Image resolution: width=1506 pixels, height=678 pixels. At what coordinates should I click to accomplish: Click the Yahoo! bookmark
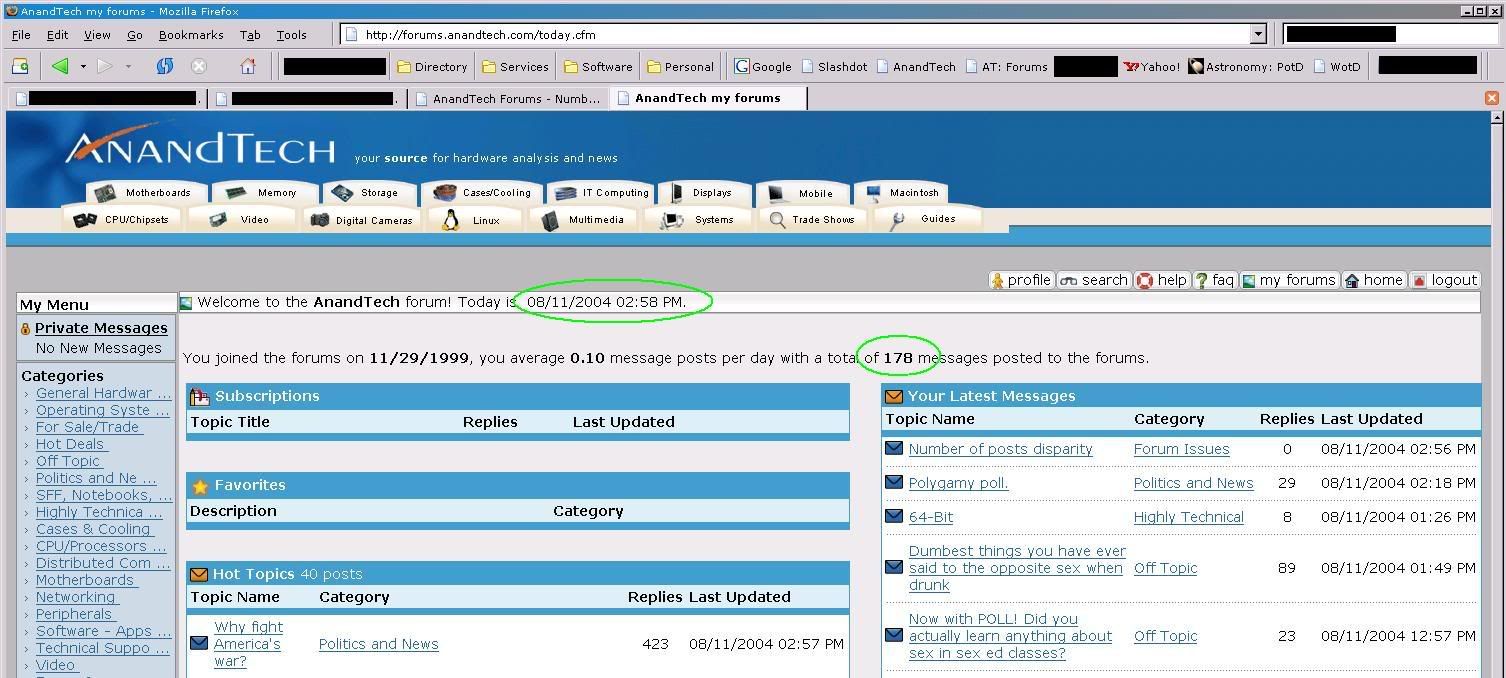[1151, 67]
